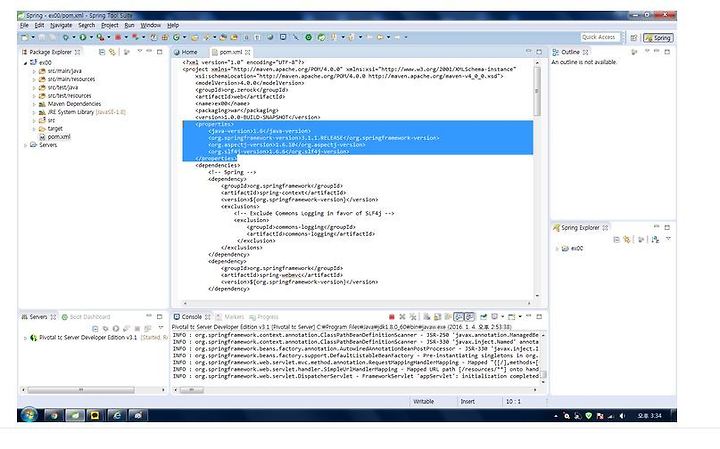The image size is (720, 449).
Task: Start the server in Servers view
Action: coord(116,329)
